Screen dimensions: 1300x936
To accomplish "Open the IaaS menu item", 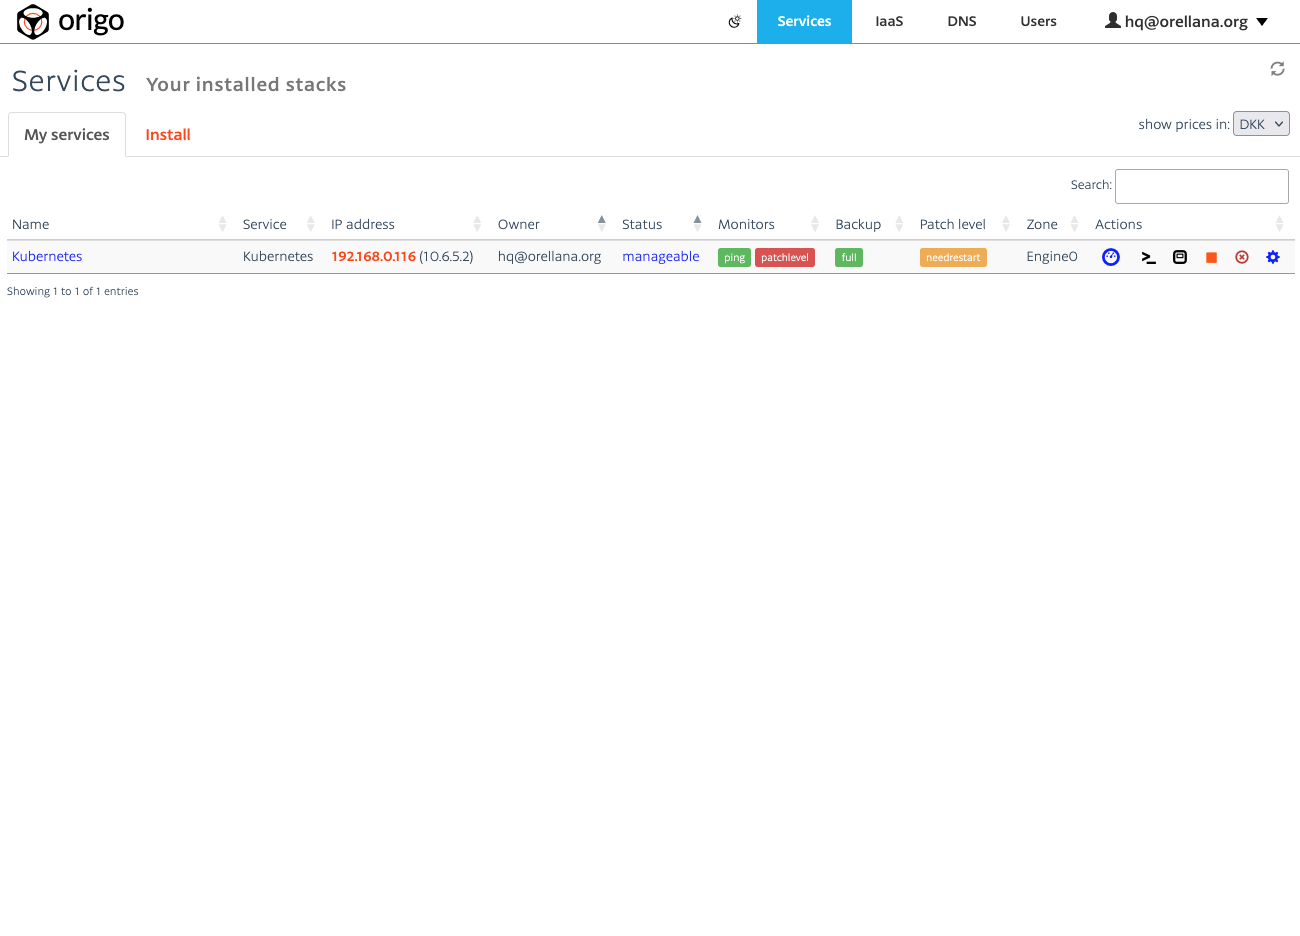I will click(x=889, y=21).
